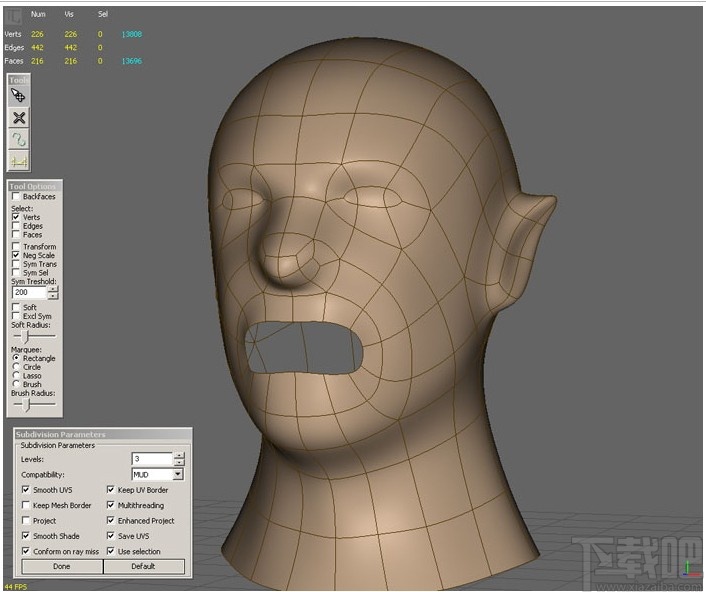Toggle the Edges selection checkbox
Viewport: 706px width, 592px height.
click(16, 226)
